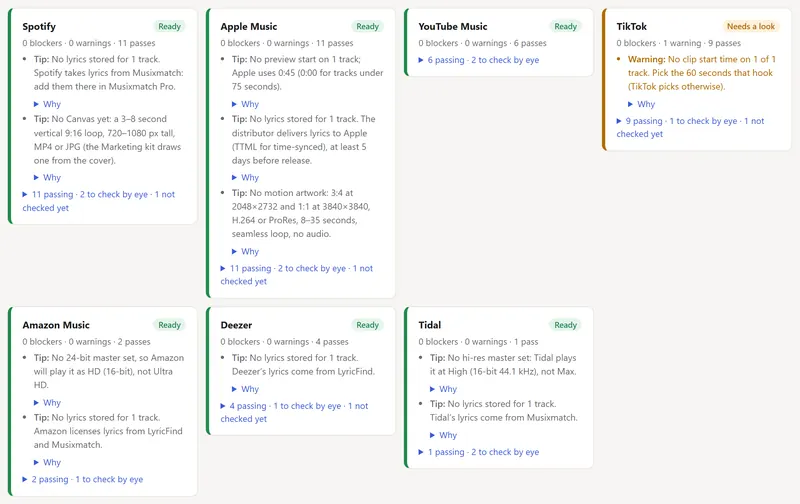Click the Tidal Ready status badge
800x504 pixels.
pyautogui.click(x=565, y=325)
